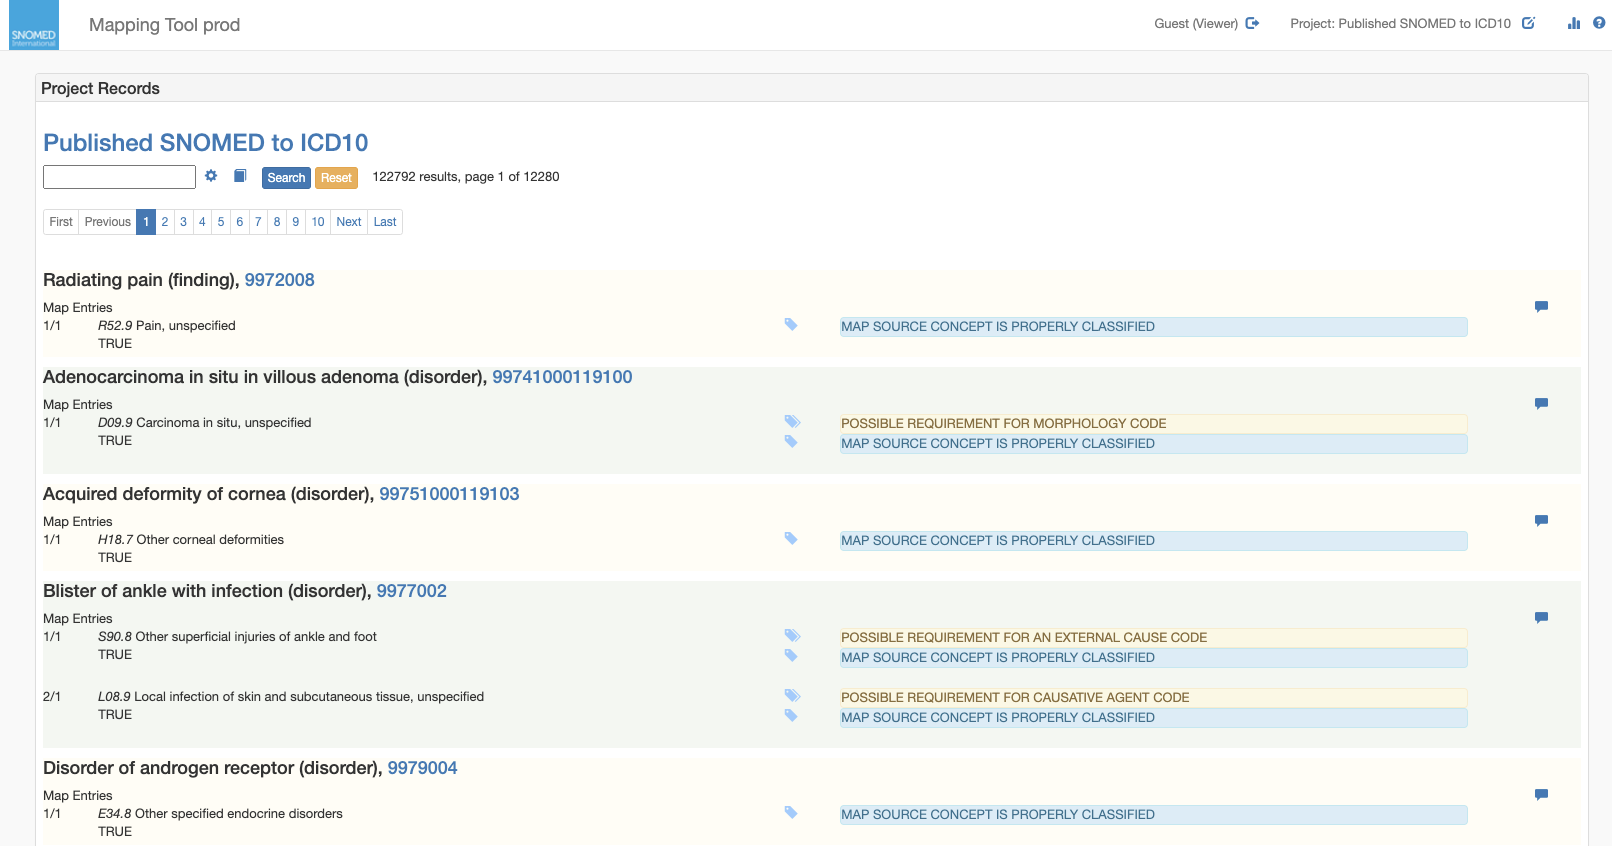Viewport: 1612px width, 846px height.
Task: Open concept link 9972008
Action: (x=279, y=280)
